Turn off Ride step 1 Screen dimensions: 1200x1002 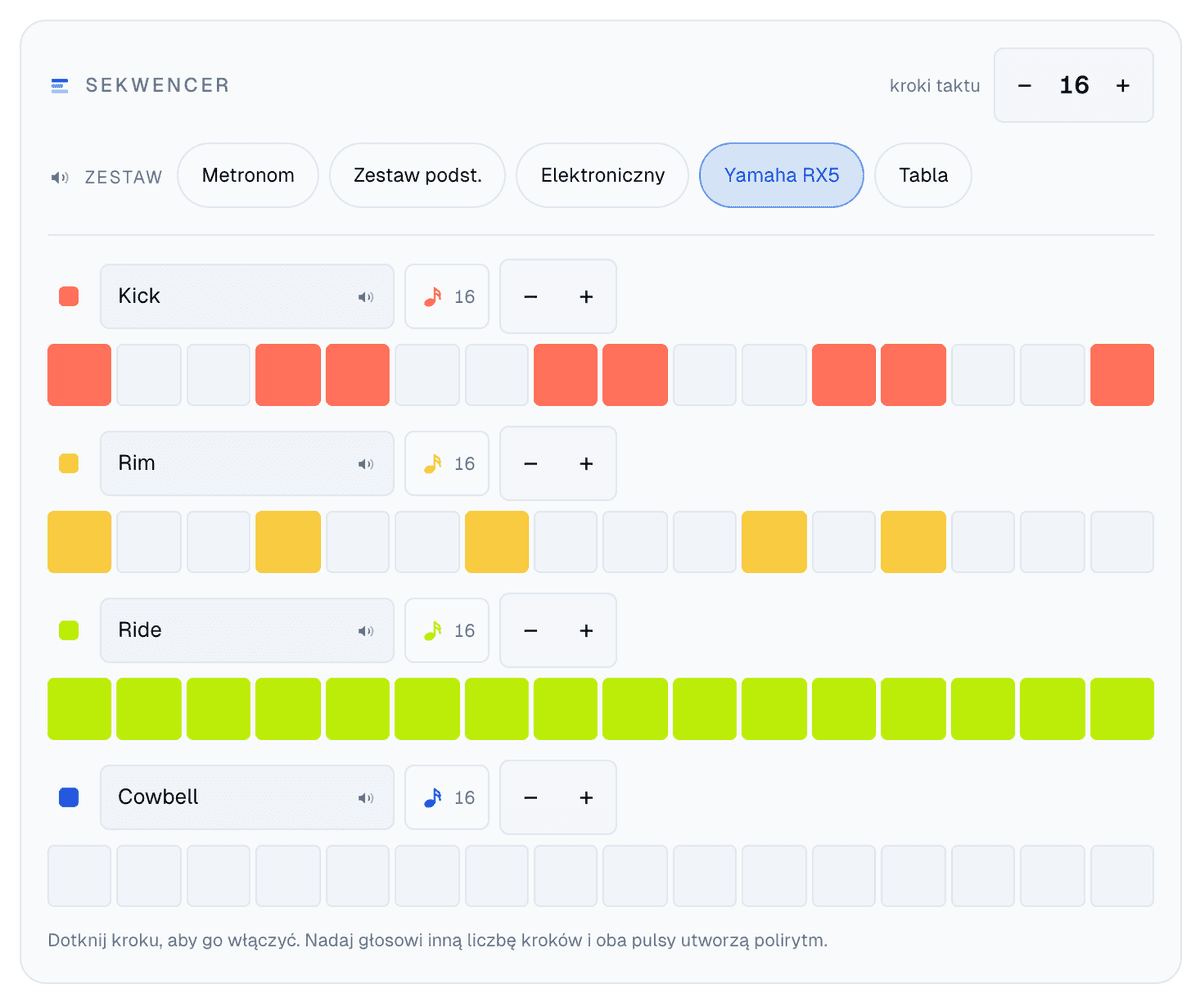(x=80, y=709)
